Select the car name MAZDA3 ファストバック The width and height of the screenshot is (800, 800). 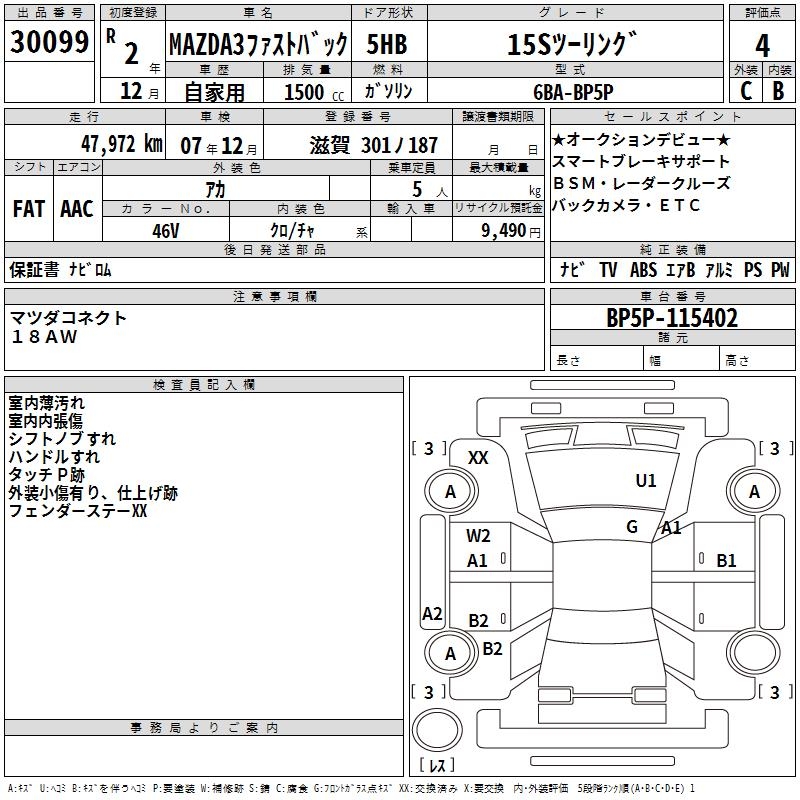pyautogui.click(x=258, y=44)
